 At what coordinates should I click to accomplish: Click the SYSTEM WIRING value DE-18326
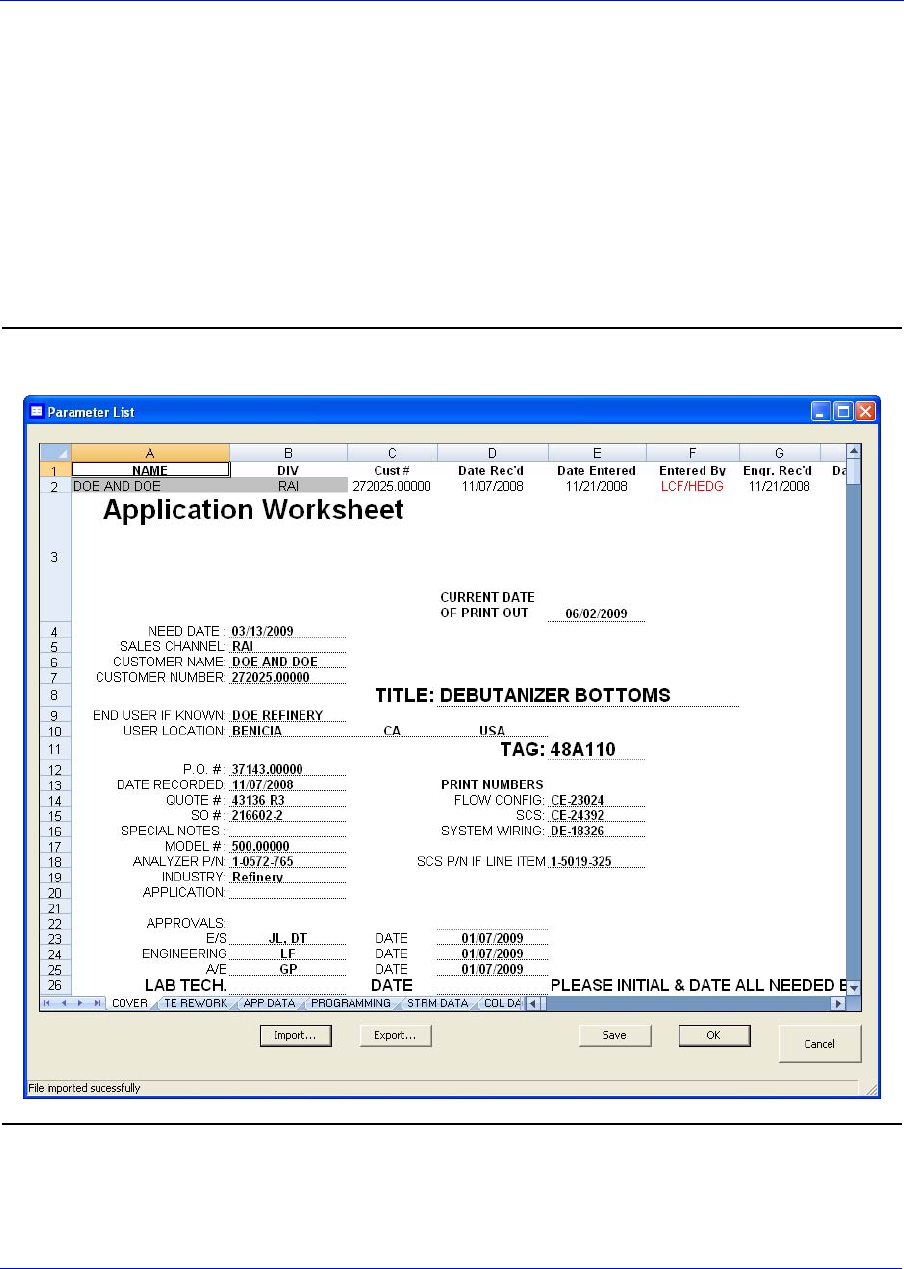click(577, 830)
